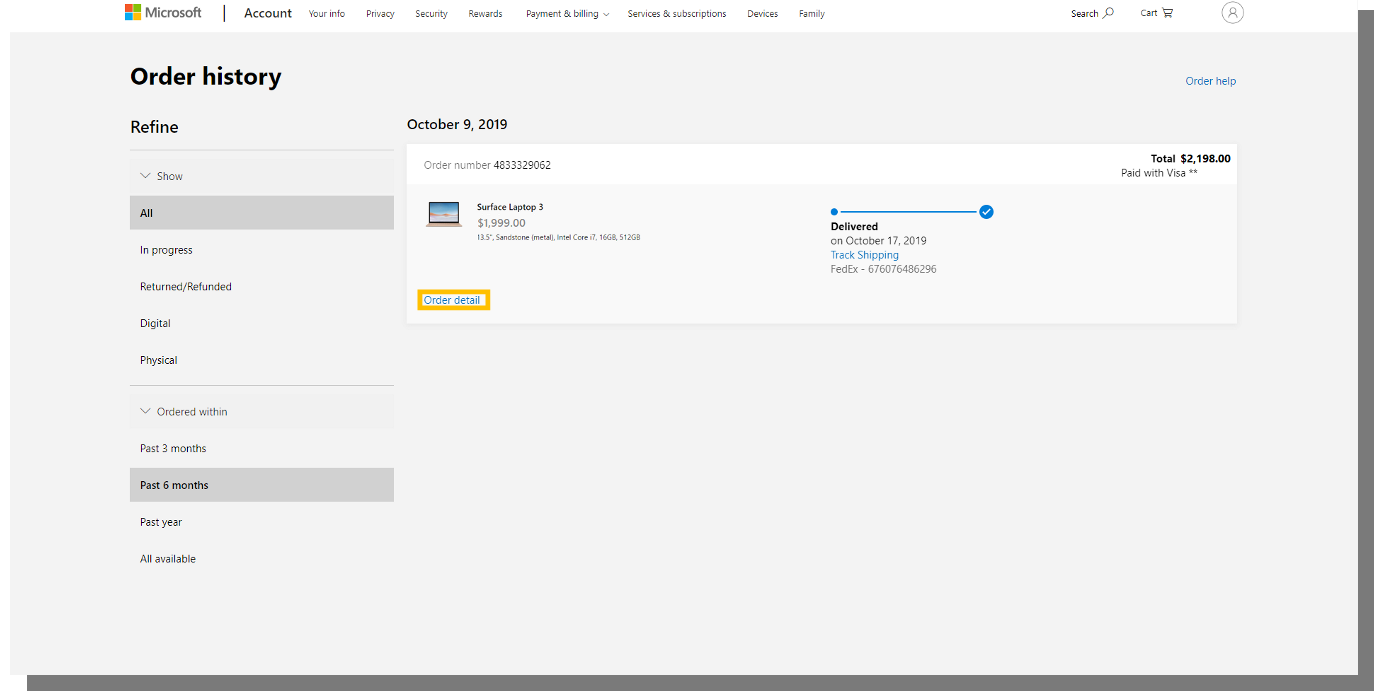
Task: Open the shopping Cart
Action: click(1156, 13)
